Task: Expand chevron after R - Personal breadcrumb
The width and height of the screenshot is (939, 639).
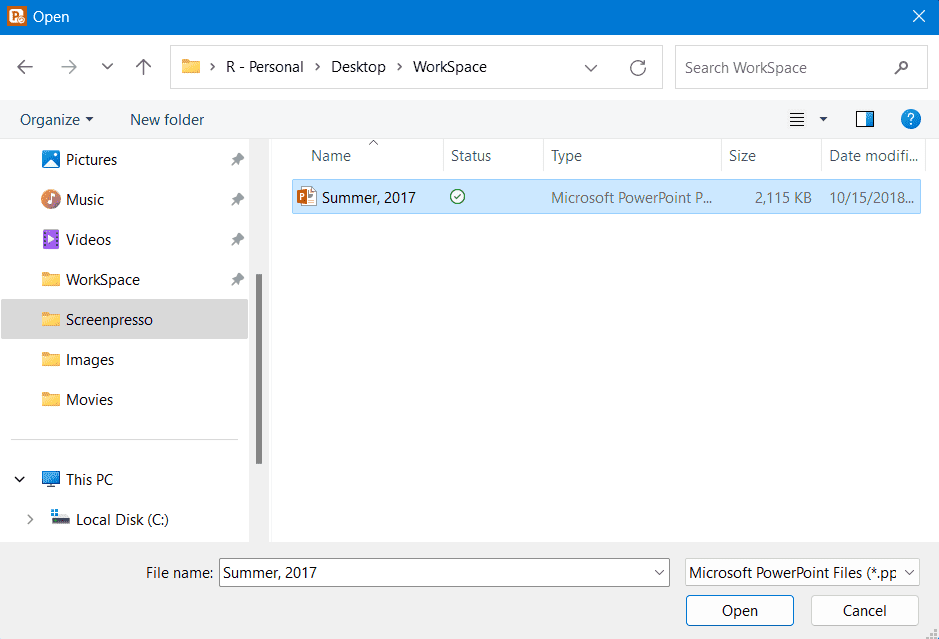Action: click(x=317, y=67)
